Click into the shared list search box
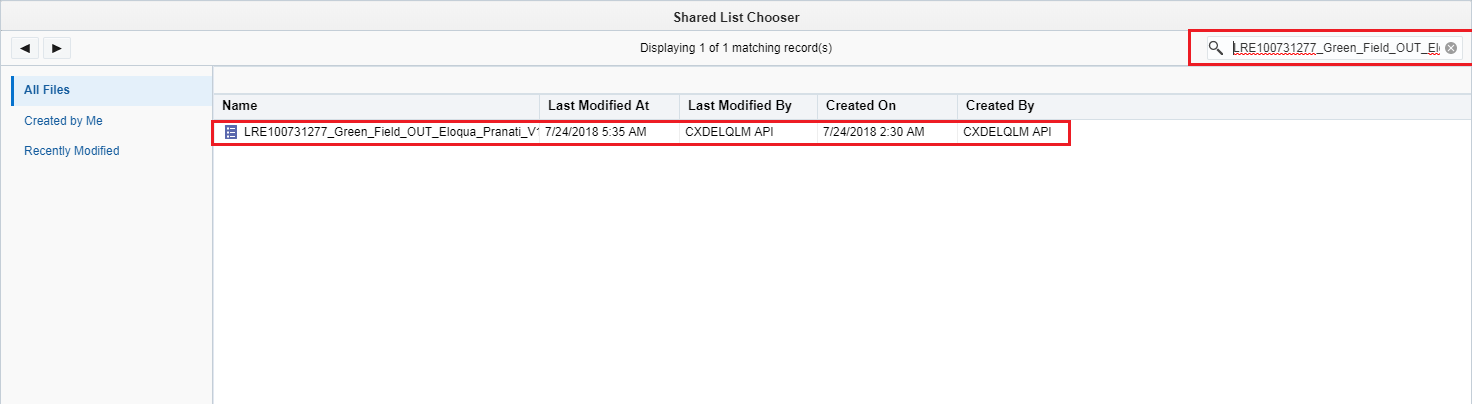Screen dimensions: 1472x404 (x=1335, y=48)
